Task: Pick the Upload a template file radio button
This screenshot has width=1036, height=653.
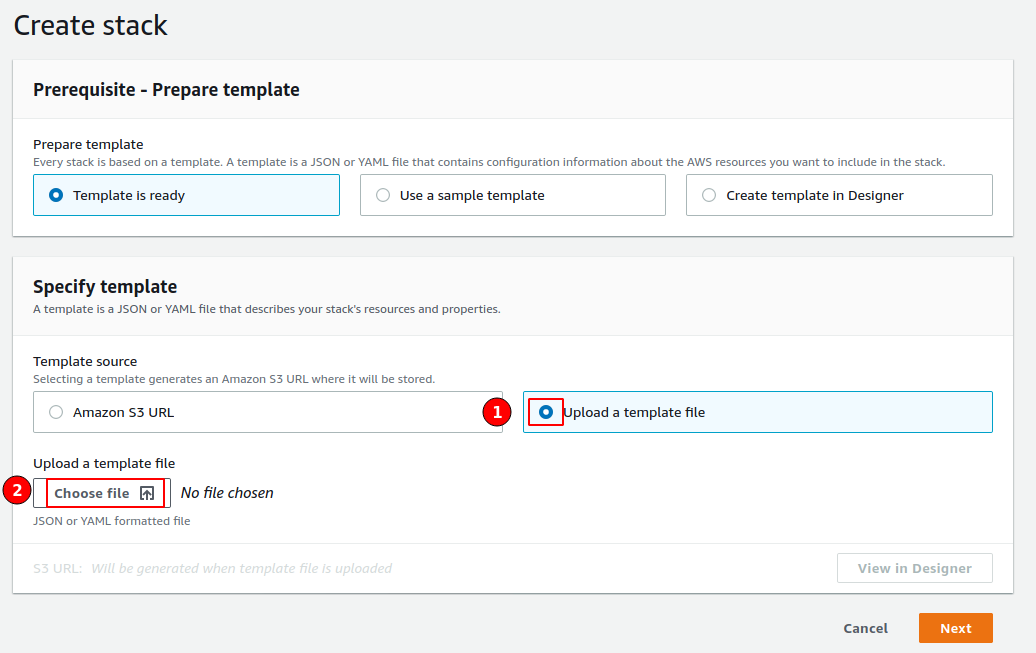Action: pos(546,412)
